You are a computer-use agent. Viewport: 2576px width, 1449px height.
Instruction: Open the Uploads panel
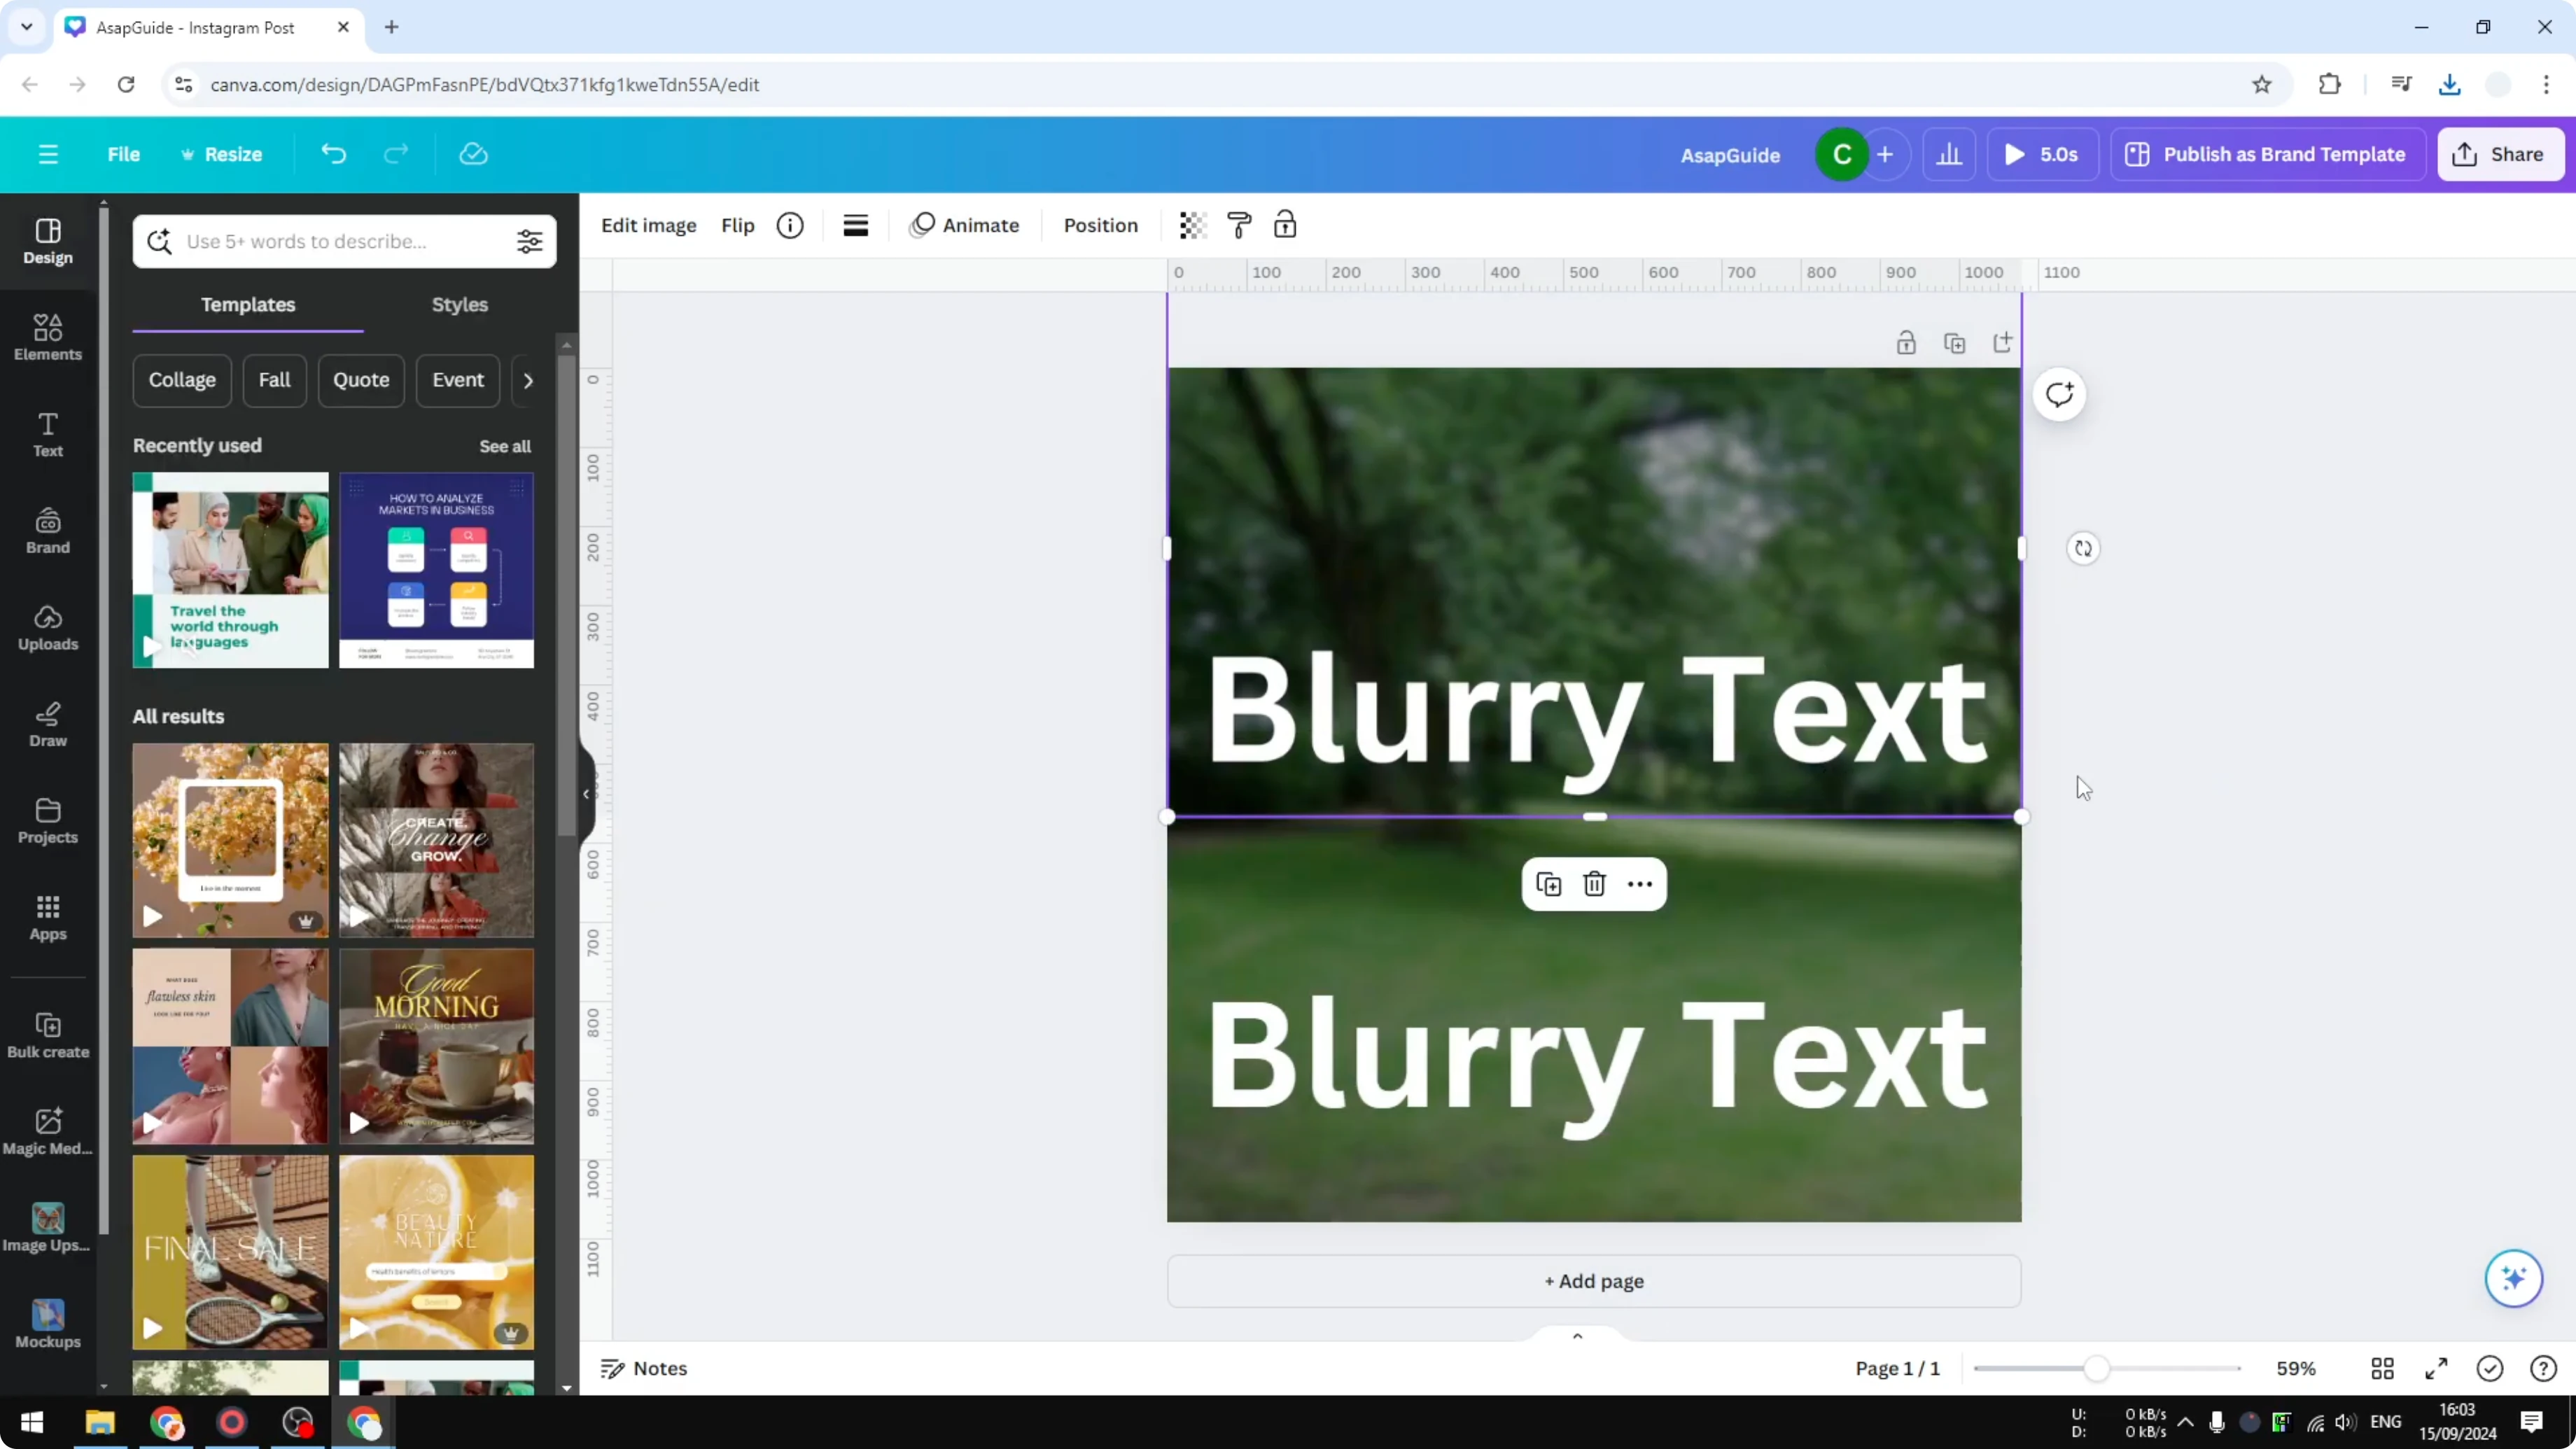point(48,628)
